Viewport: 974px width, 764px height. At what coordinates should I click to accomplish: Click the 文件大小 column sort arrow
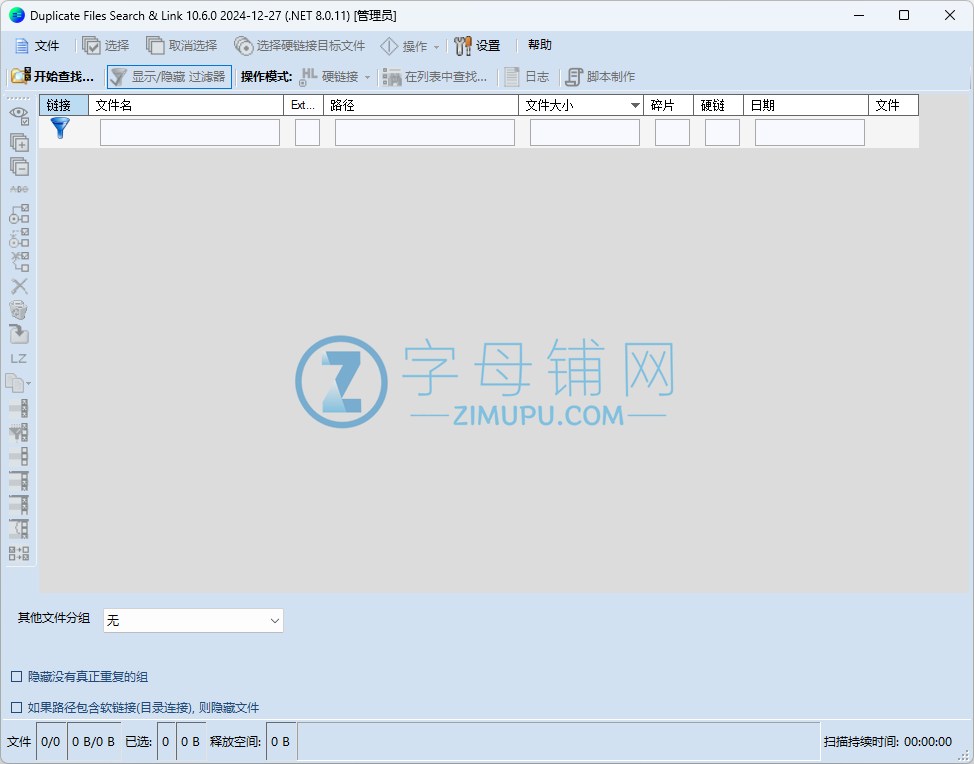point(635,106)
